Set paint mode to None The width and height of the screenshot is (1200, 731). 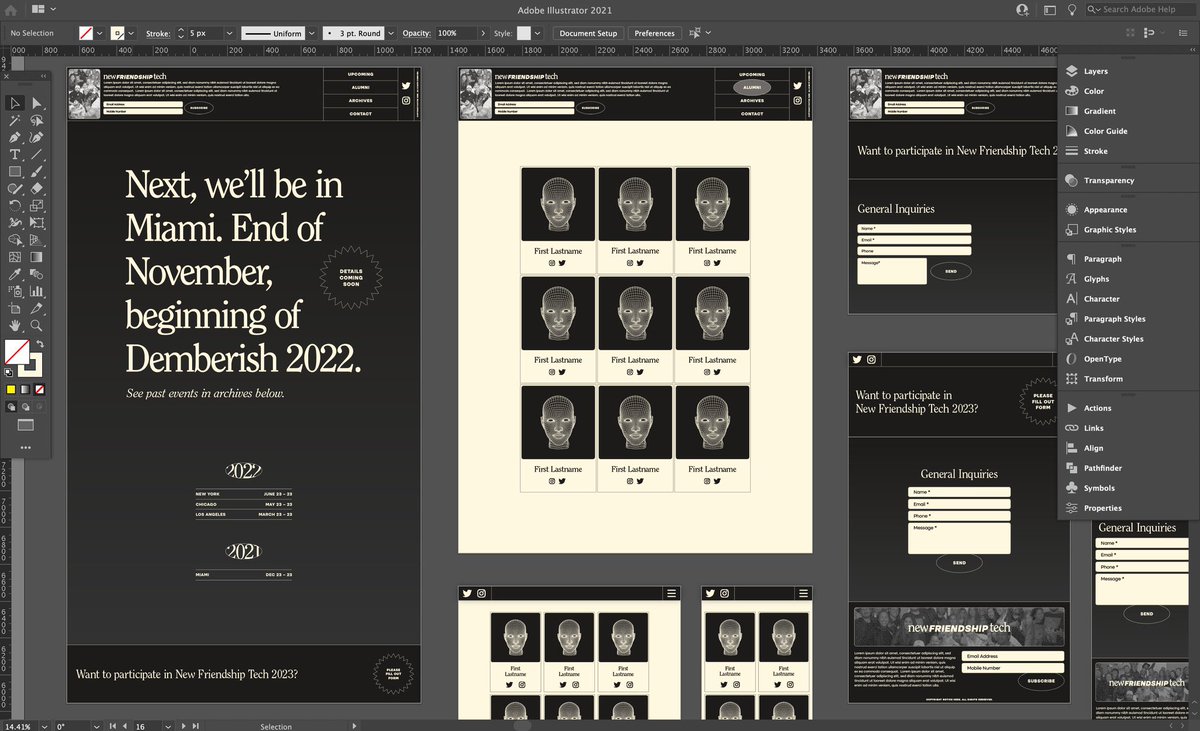39,388
